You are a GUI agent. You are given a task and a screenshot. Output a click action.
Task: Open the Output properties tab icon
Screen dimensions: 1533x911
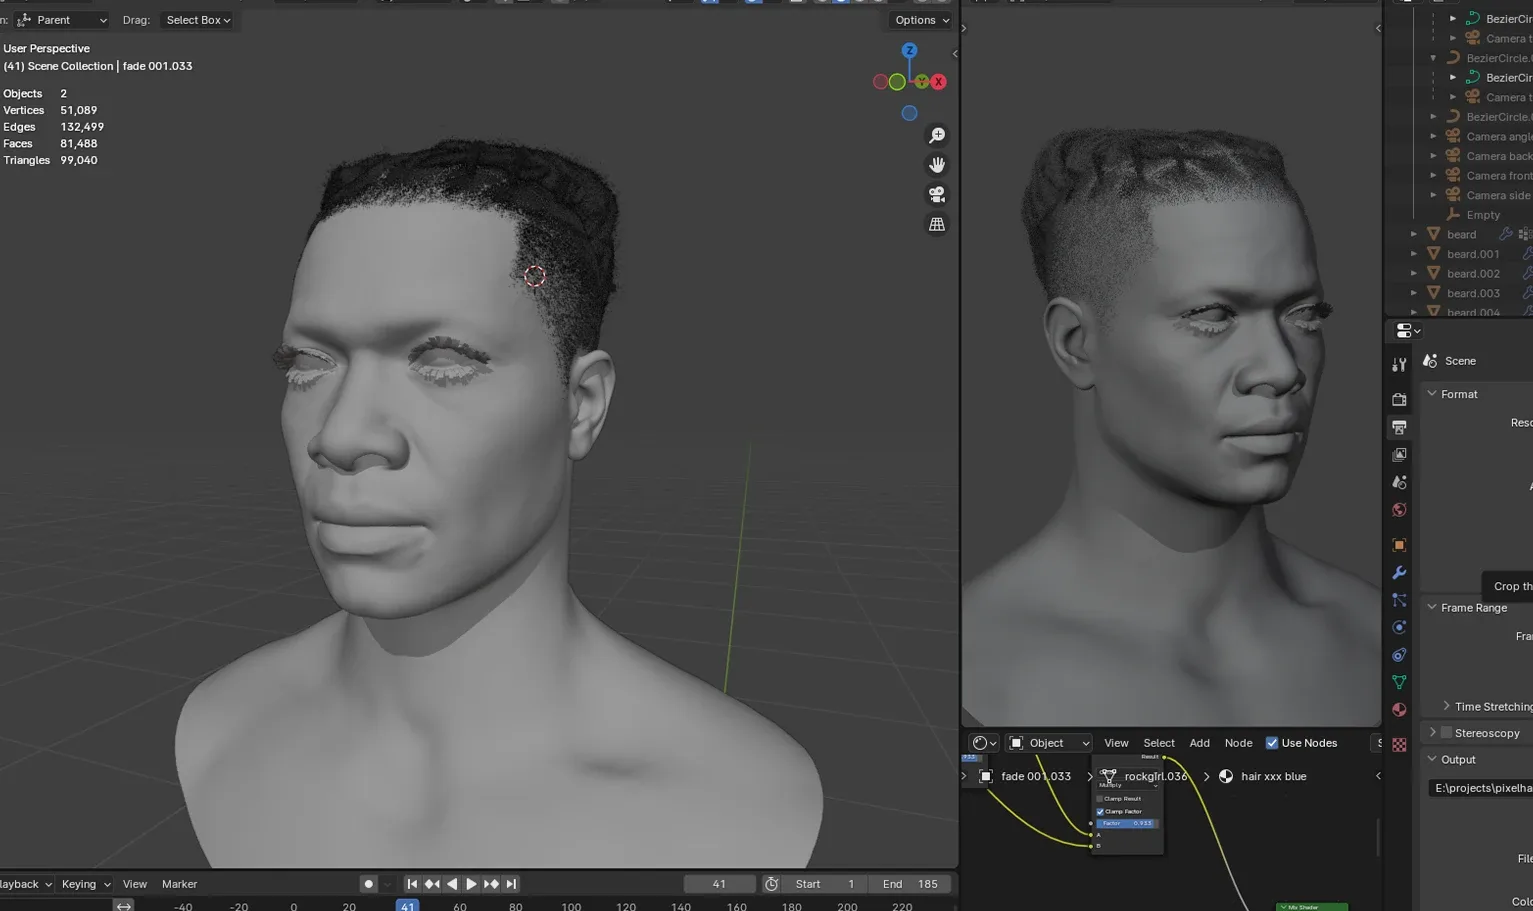tap(1399, 427)
